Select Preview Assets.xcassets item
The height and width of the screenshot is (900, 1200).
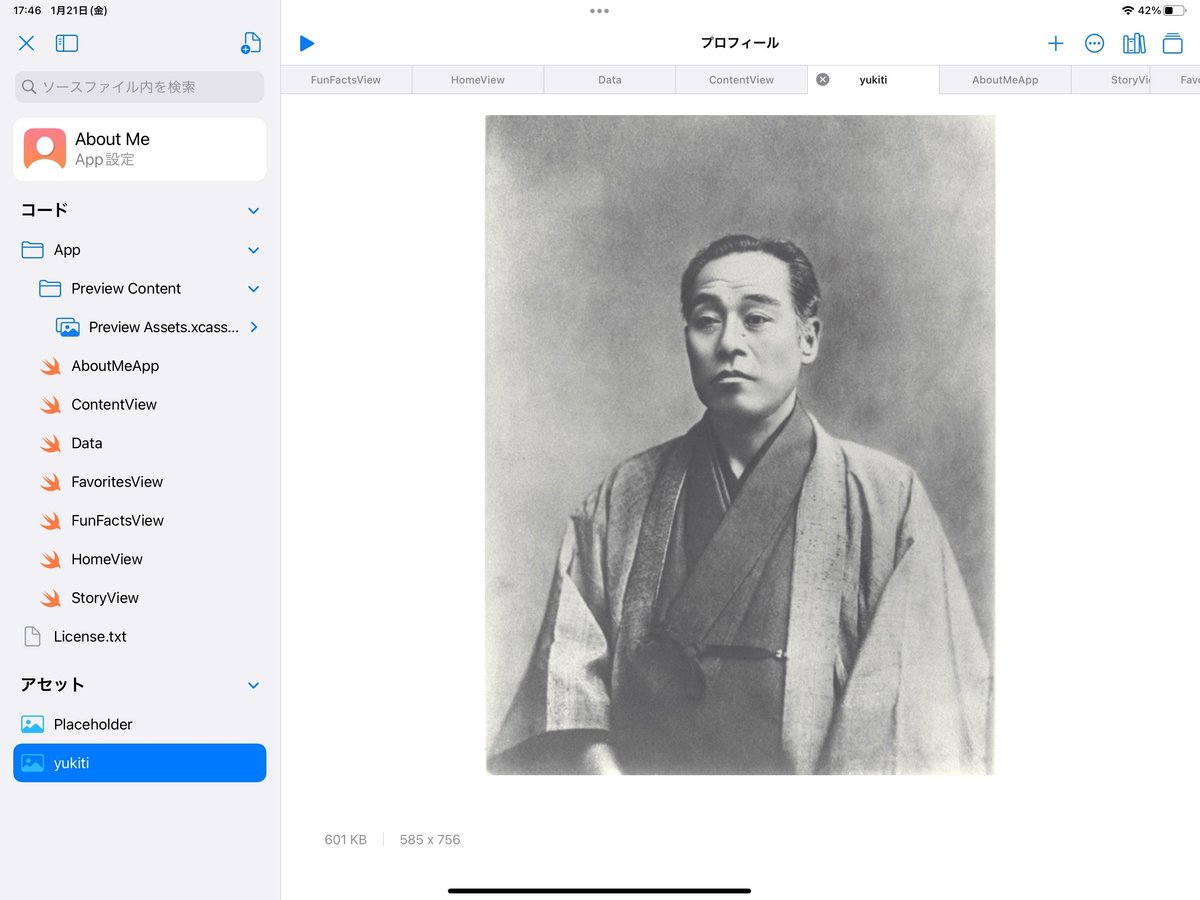(140, 327)
